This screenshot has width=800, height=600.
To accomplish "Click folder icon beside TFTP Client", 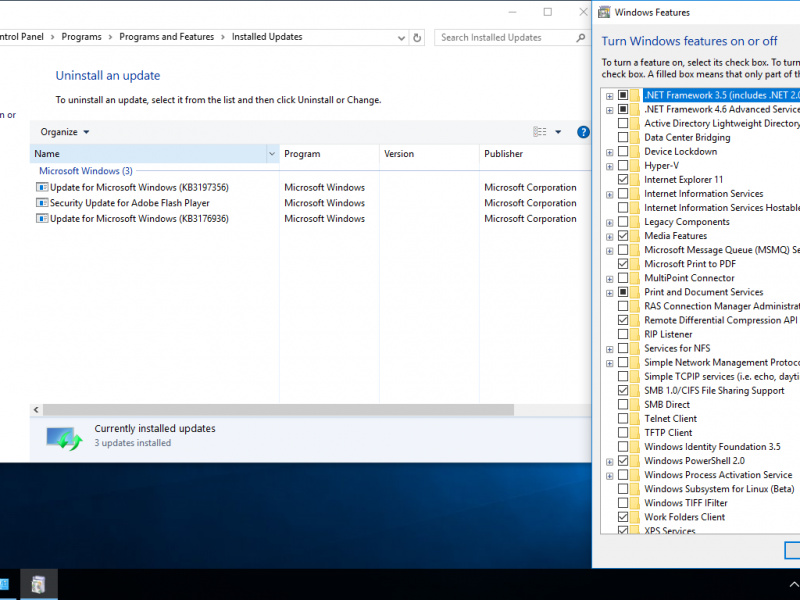I will [634, 433].
